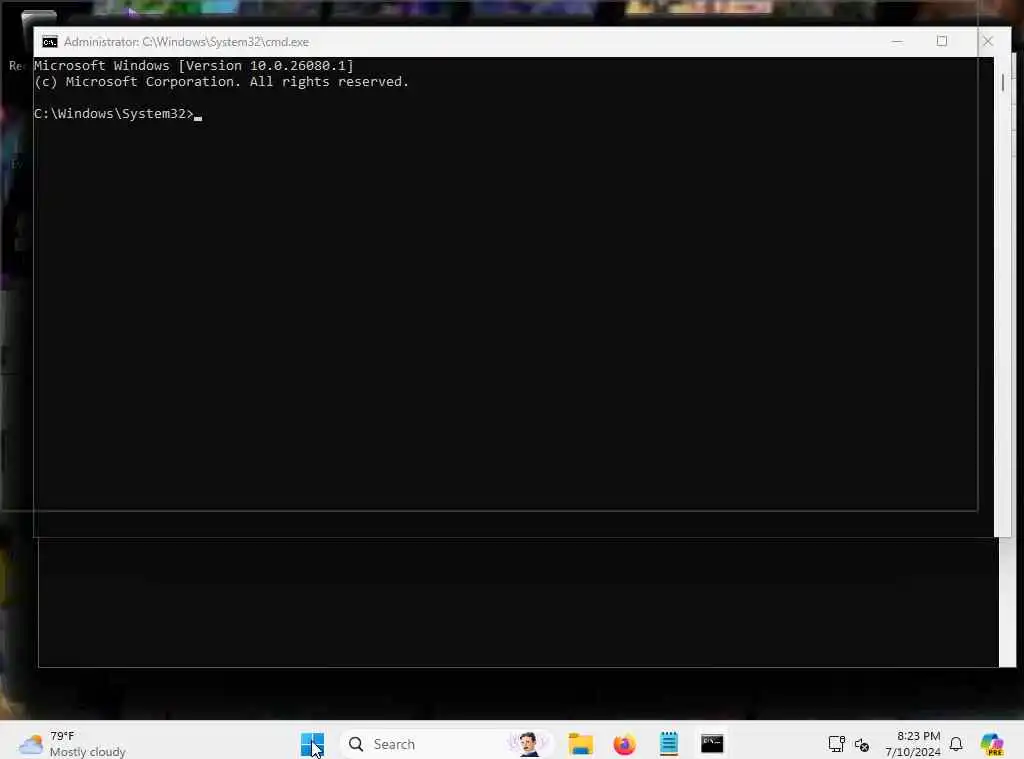Open File Explorer from the taskbar
1024x759 pixels.
[581, 744]
